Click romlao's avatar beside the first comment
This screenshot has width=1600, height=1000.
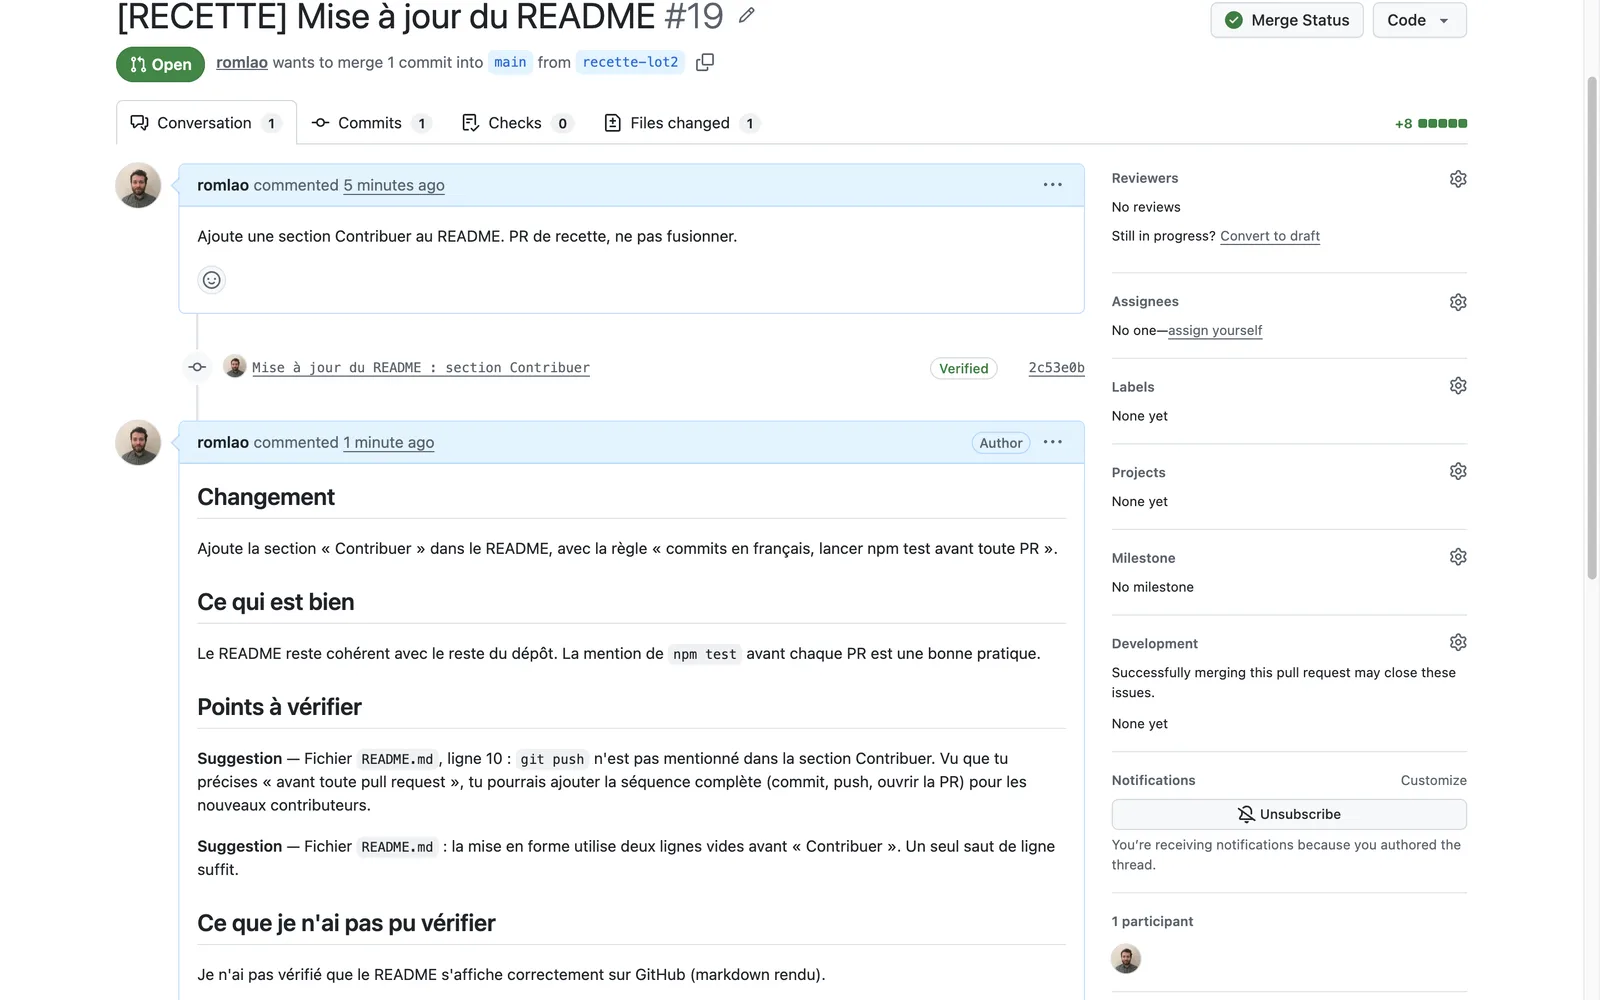pyautogui.click(x=138, y=186)
